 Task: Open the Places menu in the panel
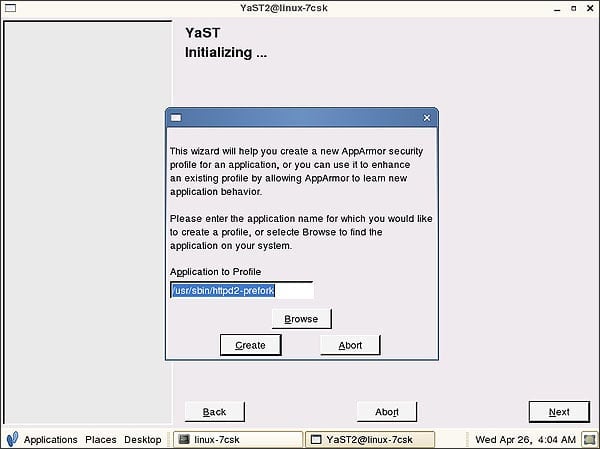coord(101,439)
